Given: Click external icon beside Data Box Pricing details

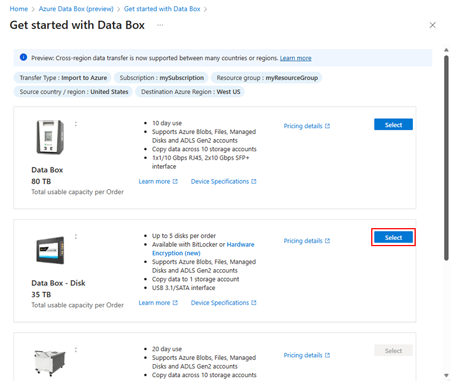Looking at the screenshot, I should pyautogui.click(x=327, y=126).
